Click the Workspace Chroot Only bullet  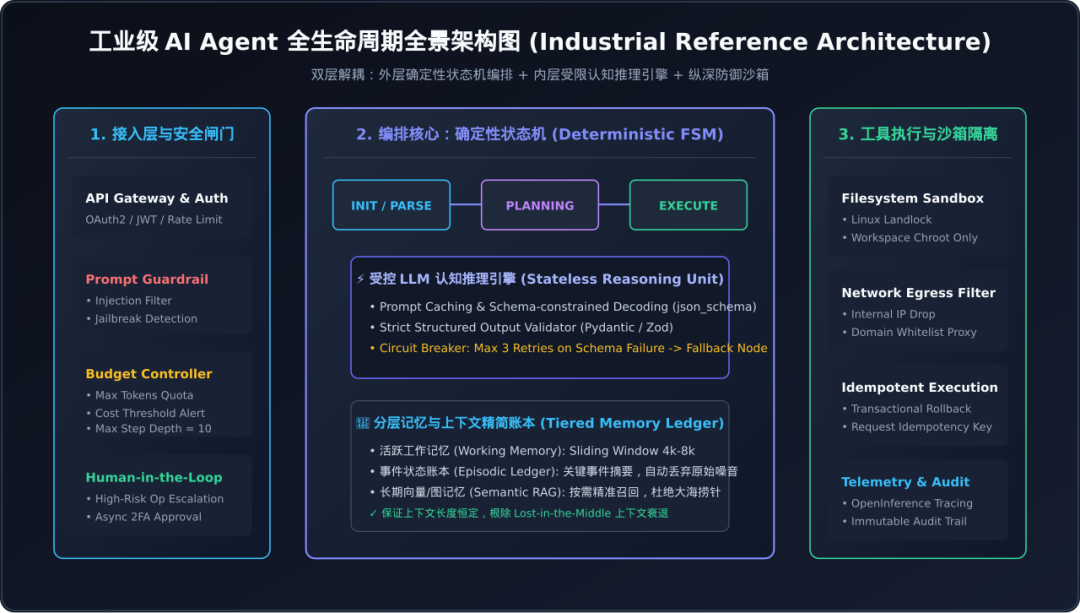click(909, 238)
